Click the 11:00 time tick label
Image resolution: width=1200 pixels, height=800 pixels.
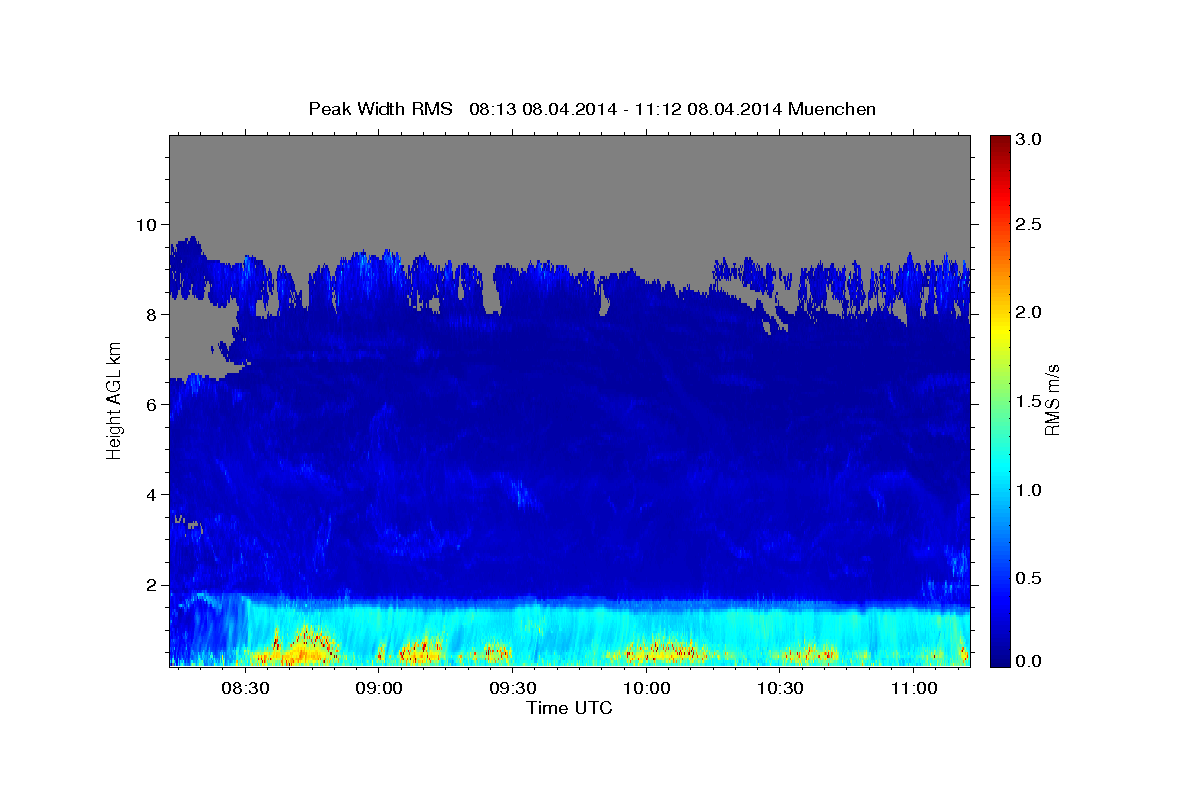pos(913,688)
